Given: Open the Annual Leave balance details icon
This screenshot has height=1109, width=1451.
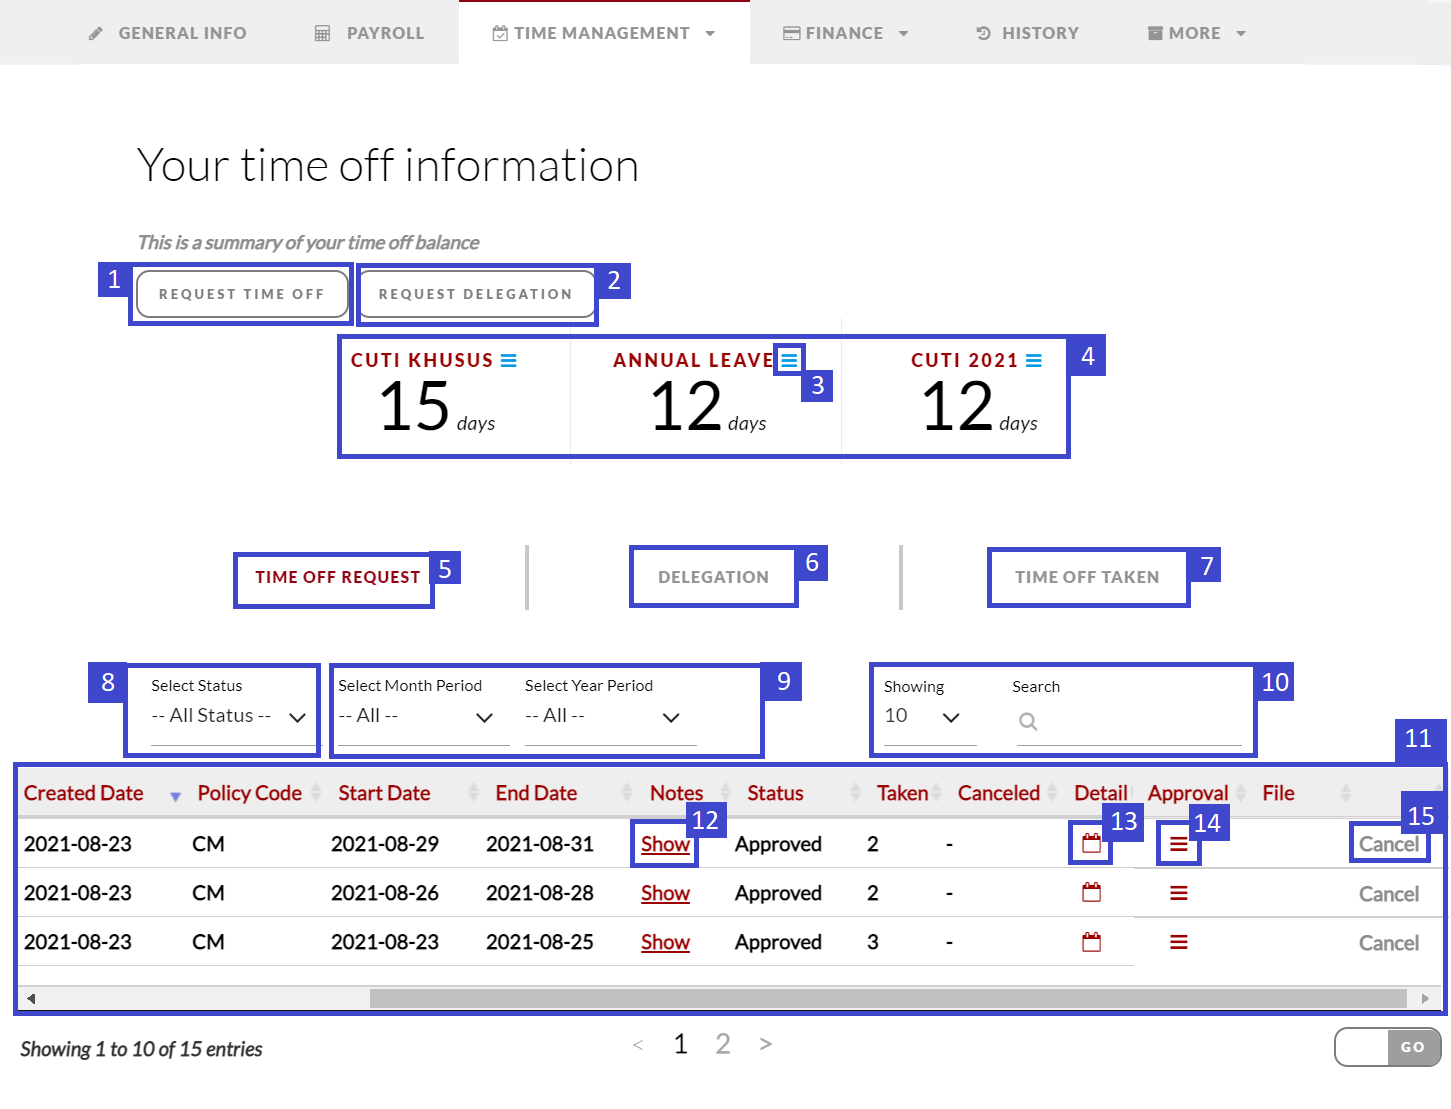Looking at the screenshot, I should 789,360.
